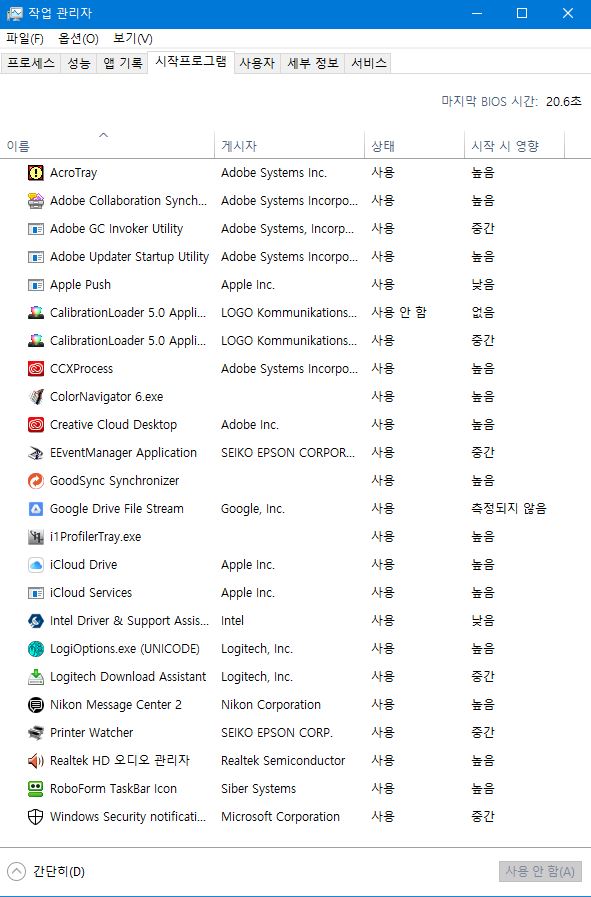Viewport: 591px width, 897px height.
Task: Click publisher Nikon Corporation
Action: 271,705
